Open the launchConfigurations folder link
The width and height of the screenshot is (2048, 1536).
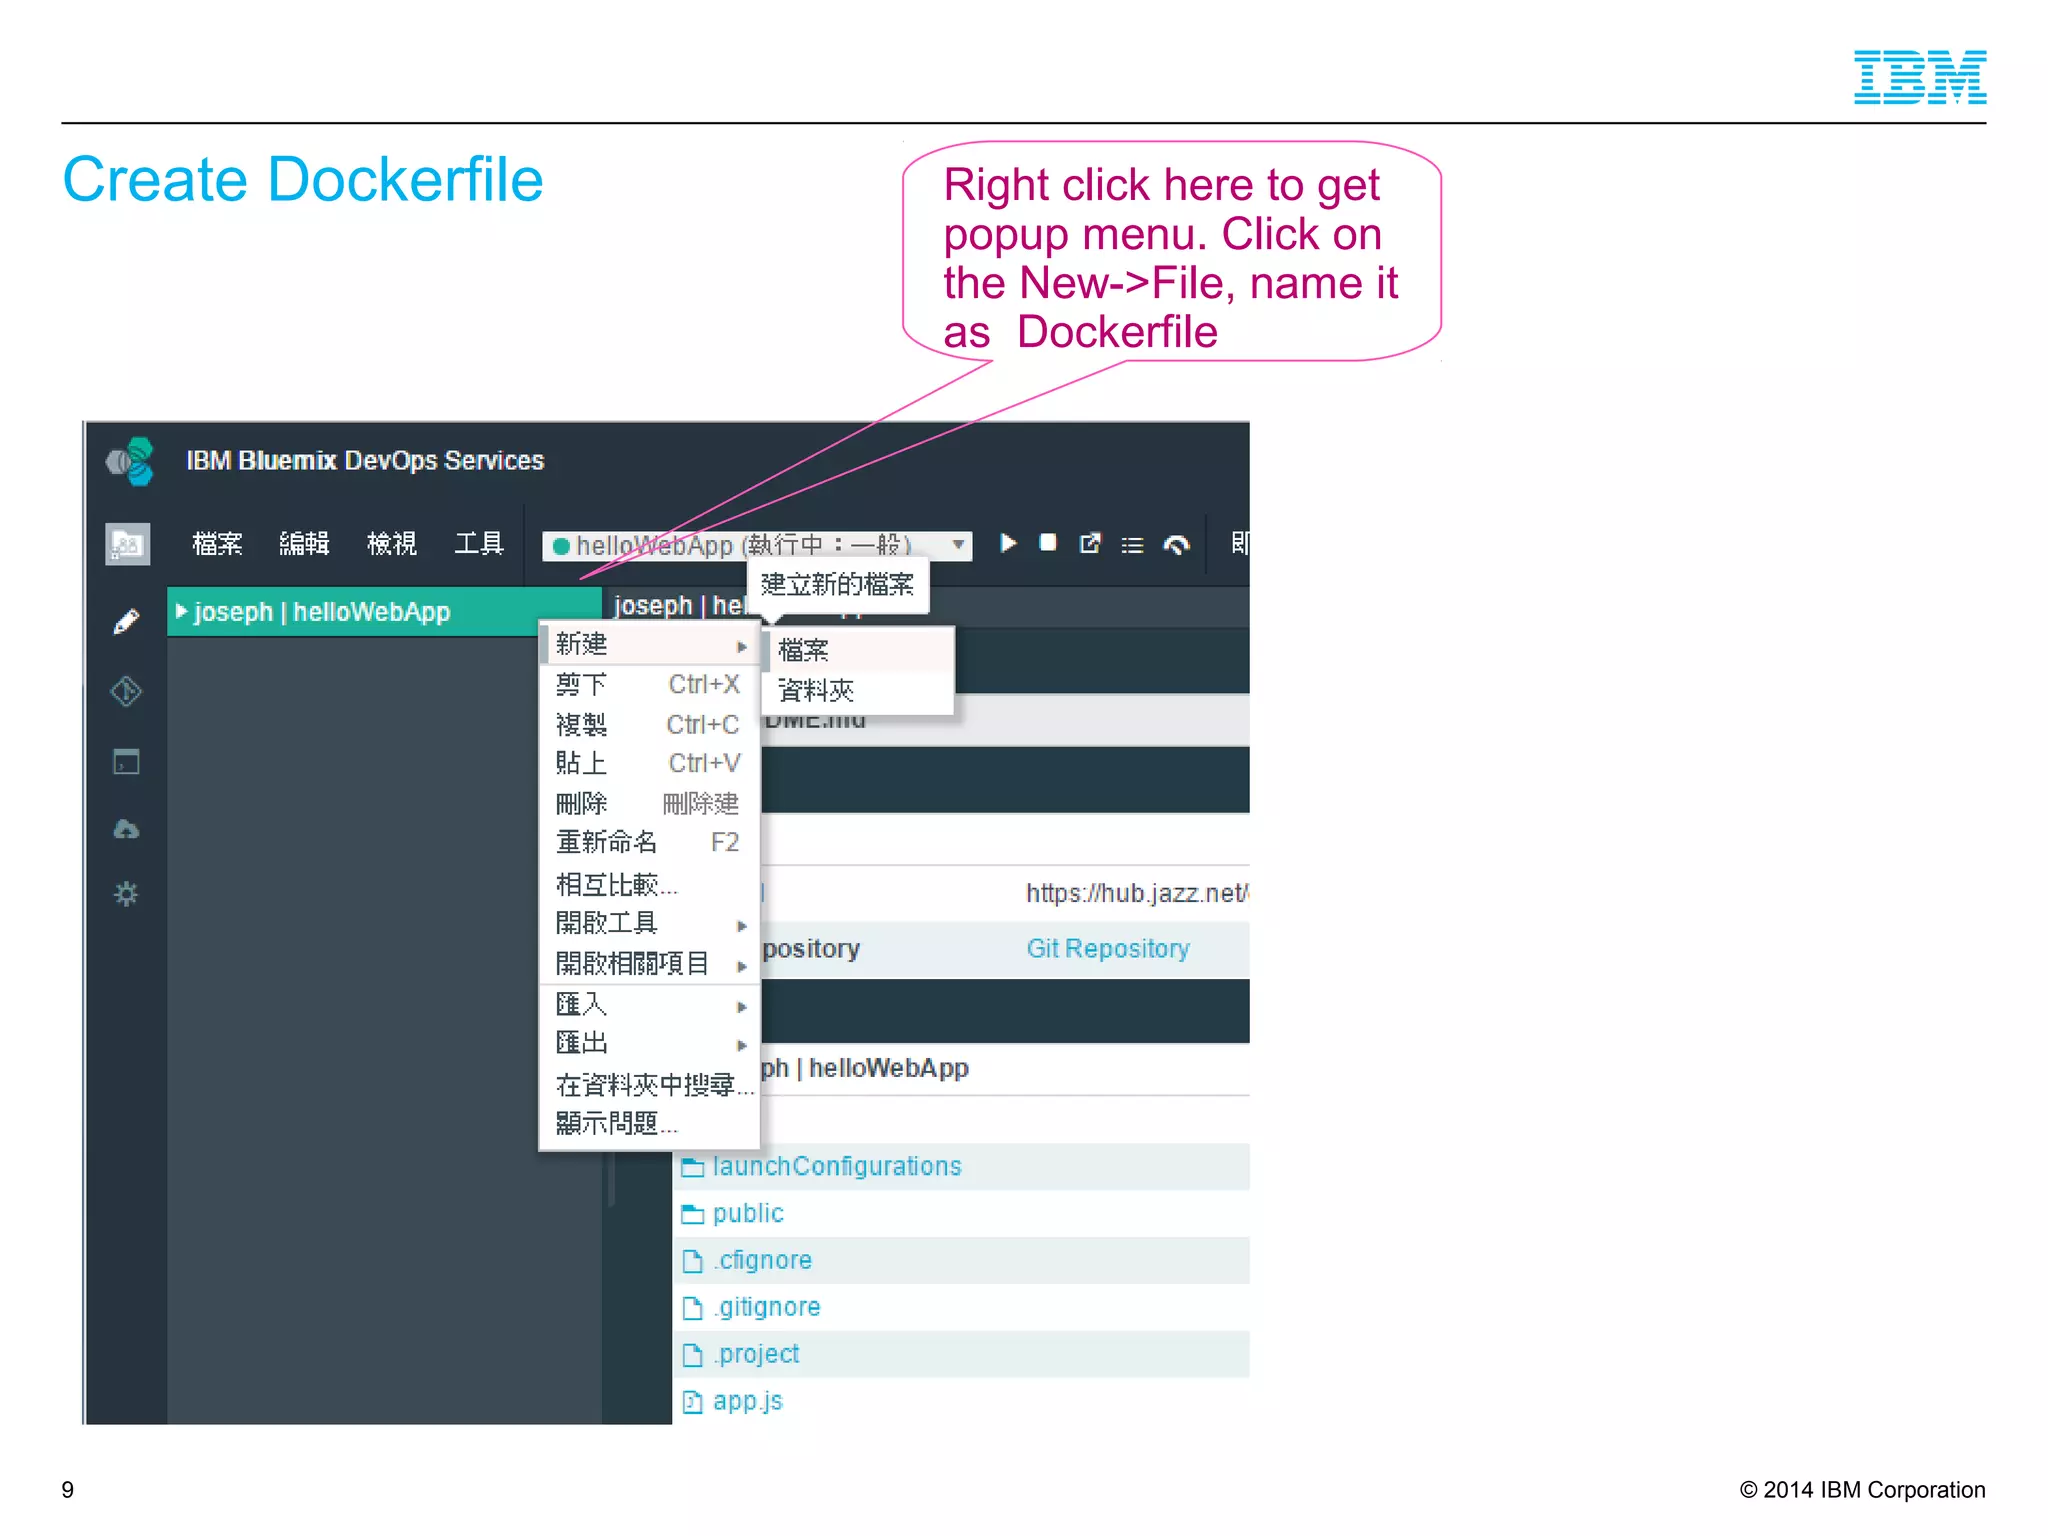[837, 1167]
